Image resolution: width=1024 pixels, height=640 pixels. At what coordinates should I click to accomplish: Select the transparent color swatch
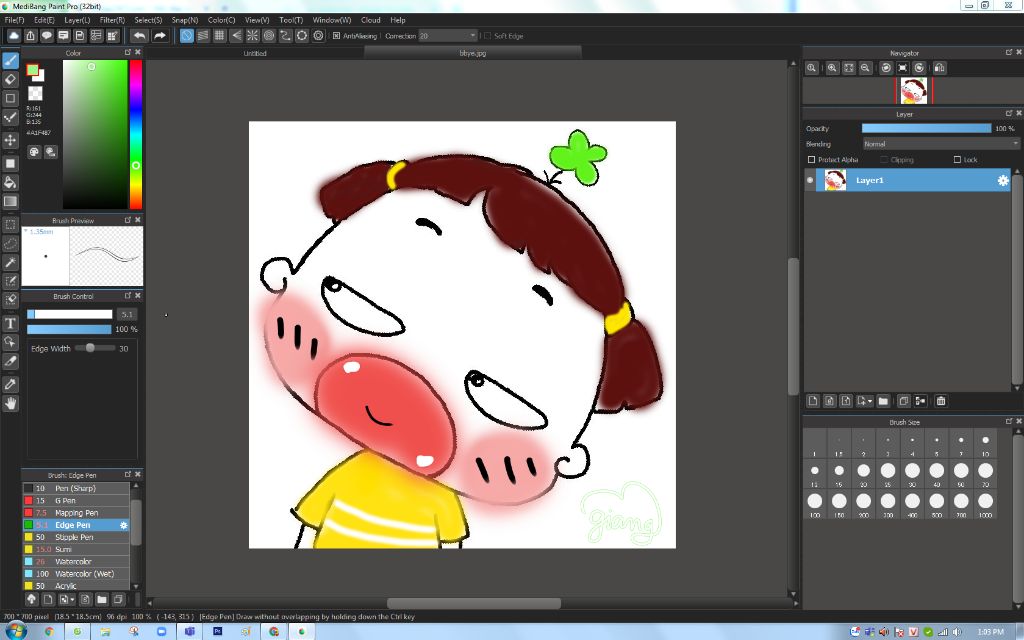35,93
